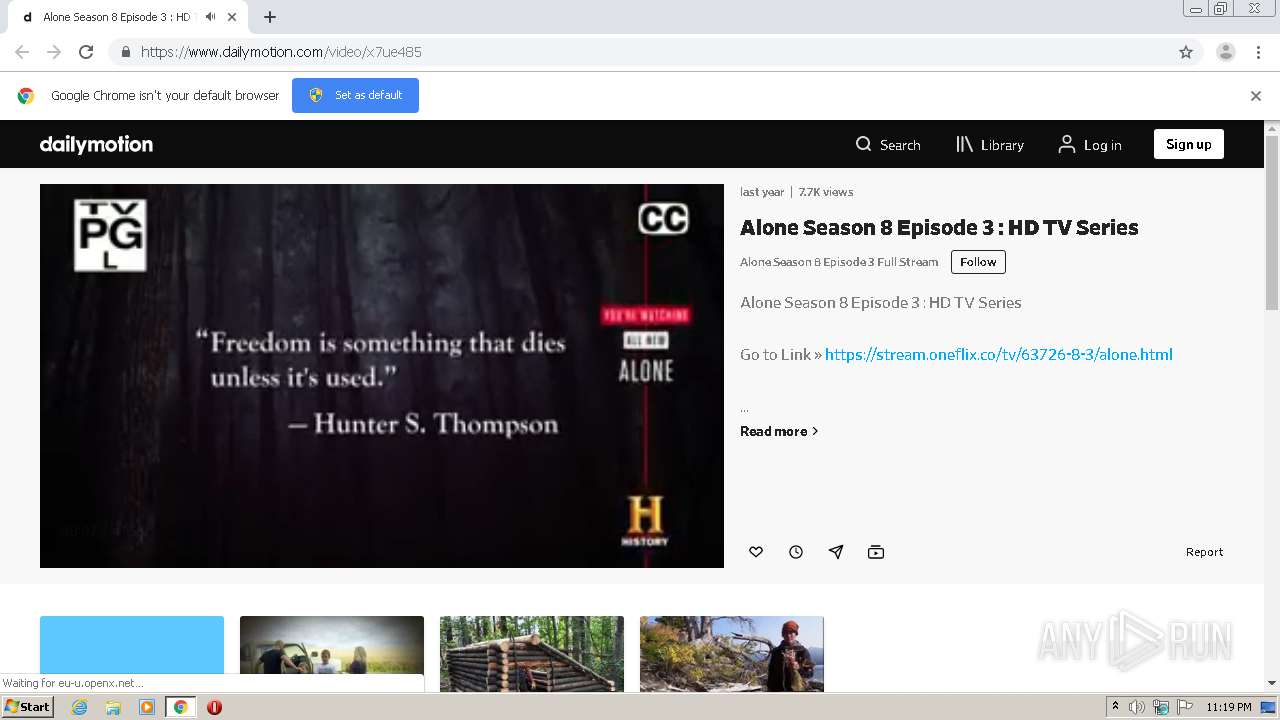Open system volume tray icon

click(x=1137, y=707)
